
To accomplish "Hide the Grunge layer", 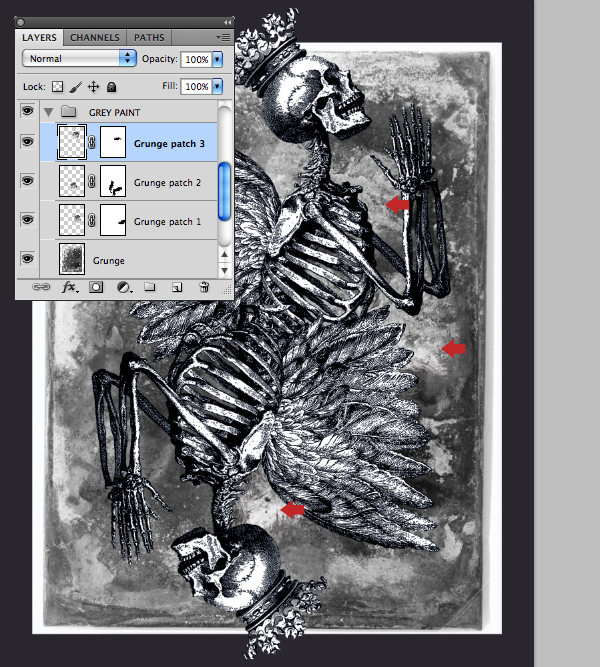I will (x=28, y=259).
